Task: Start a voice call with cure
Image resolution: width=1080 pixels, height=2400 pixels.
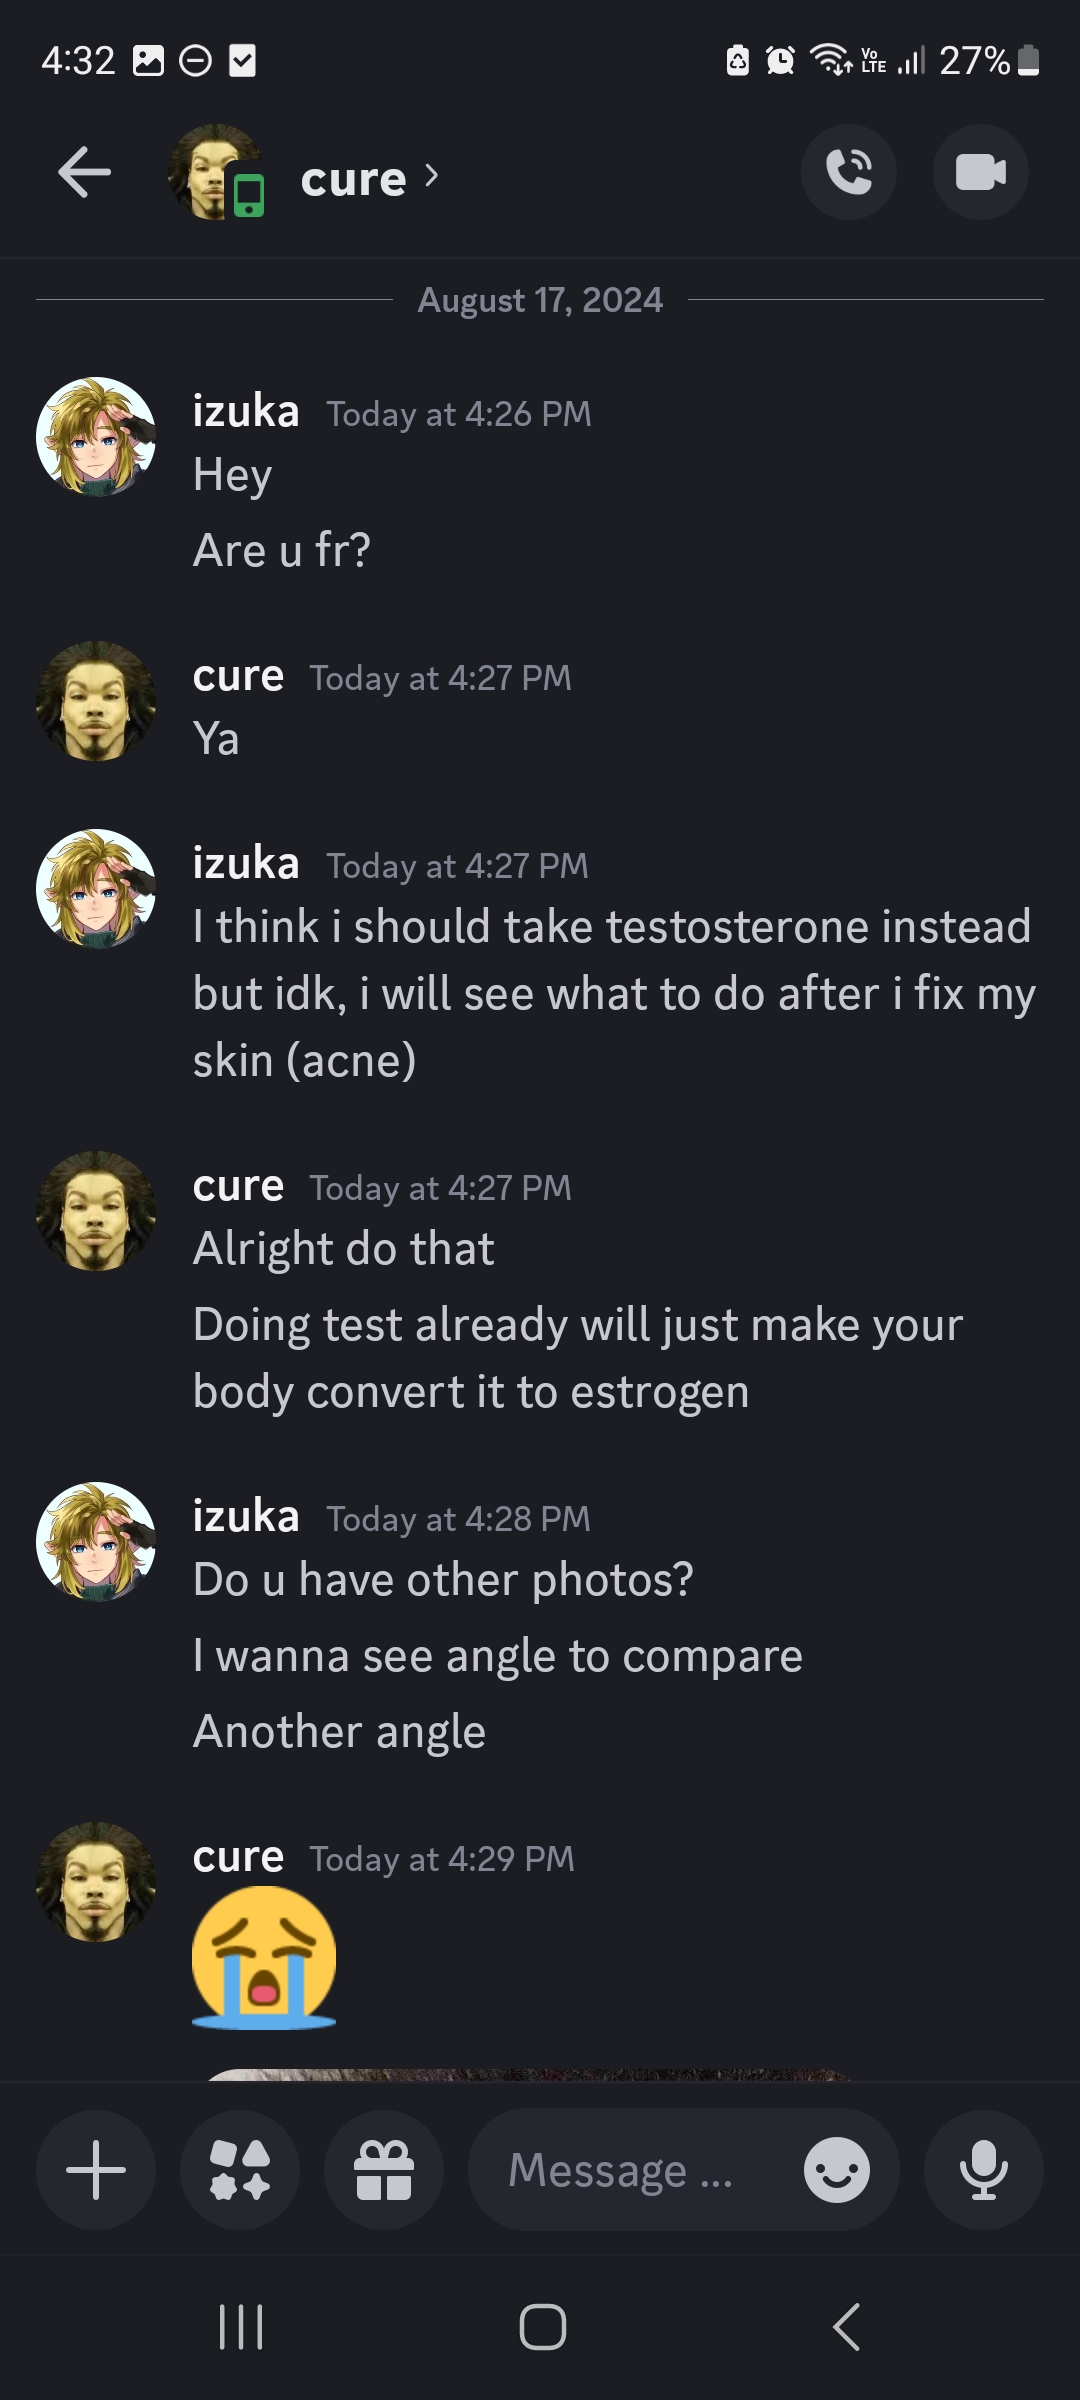Action: tap(849, 172)
